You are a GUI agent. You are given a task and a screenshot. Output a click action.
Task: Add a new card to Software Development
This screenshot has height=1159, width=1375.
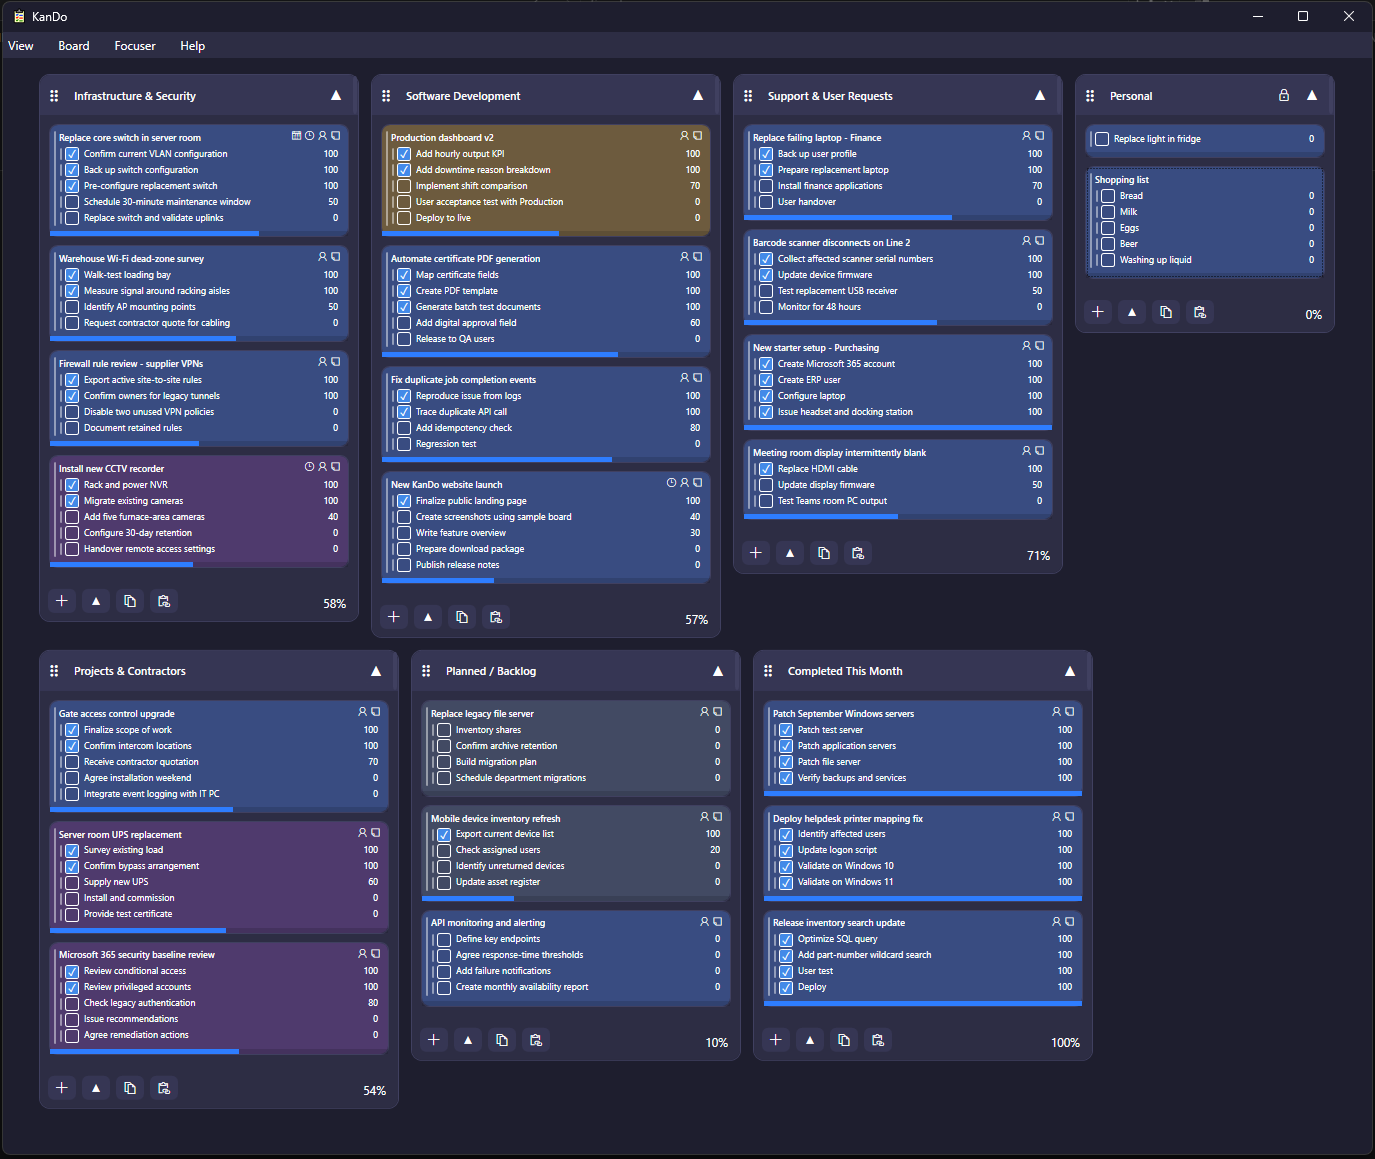tap(394, 617)
